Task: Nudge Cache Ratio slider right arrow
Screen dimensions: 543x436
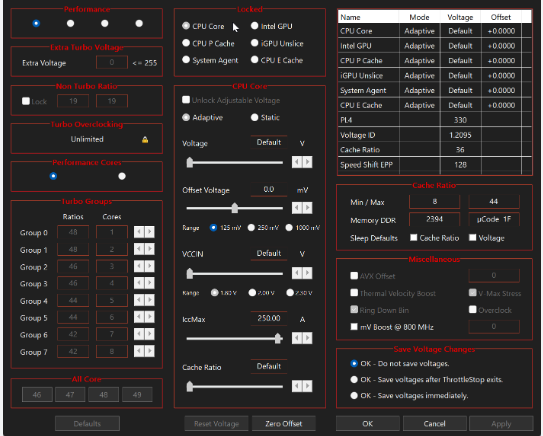Action: (307, 386)
